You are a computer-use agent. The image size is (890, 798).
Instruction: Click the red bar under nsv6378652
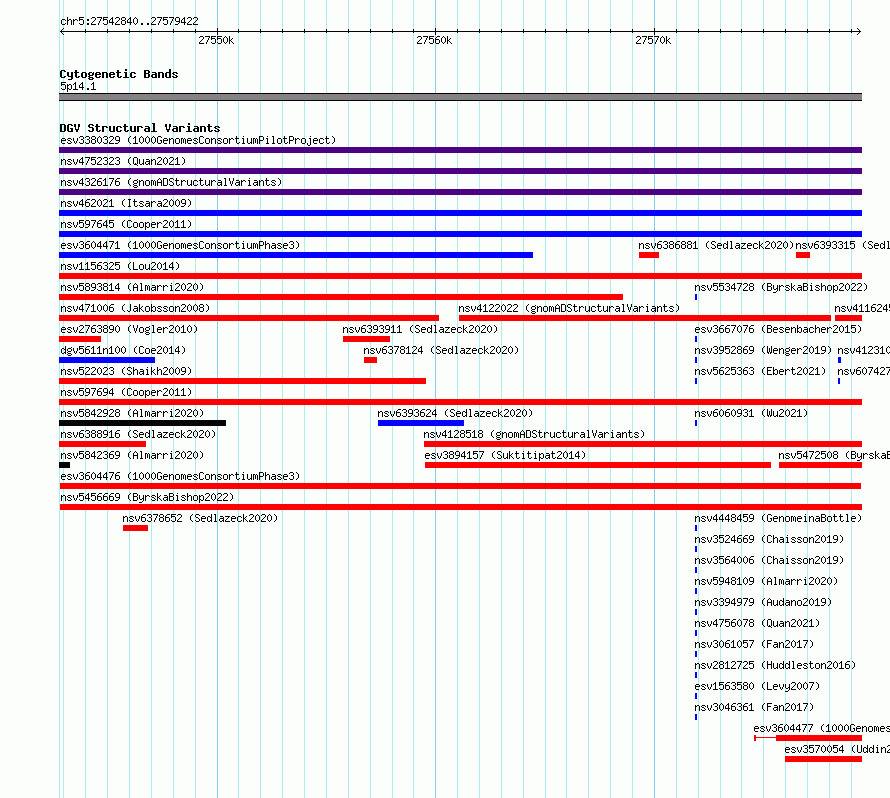(135, 528)
